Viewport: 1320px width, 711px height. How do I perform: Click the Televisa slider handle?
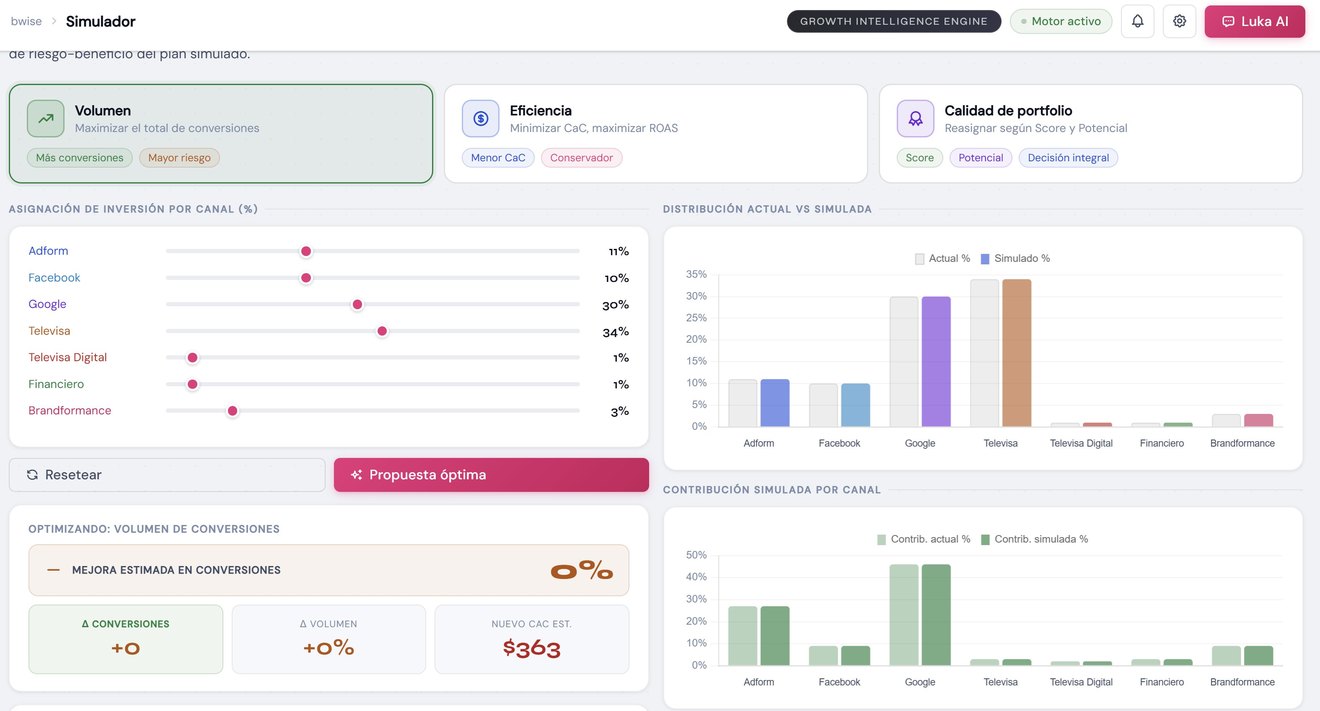coord(382,331)
